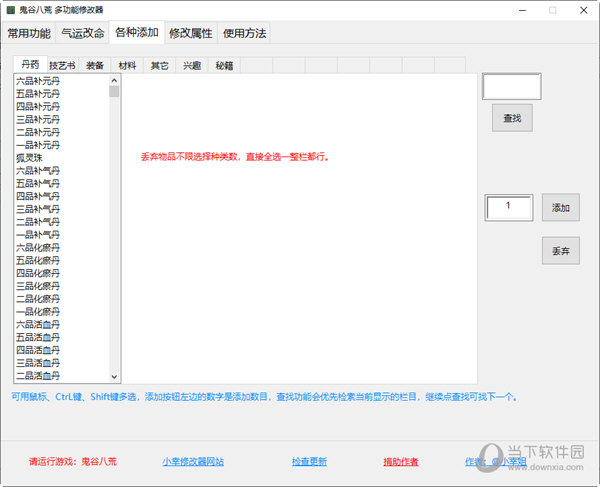Select 三品补气丹 in the list
The image size is (600, 487).
coord(38,209)
